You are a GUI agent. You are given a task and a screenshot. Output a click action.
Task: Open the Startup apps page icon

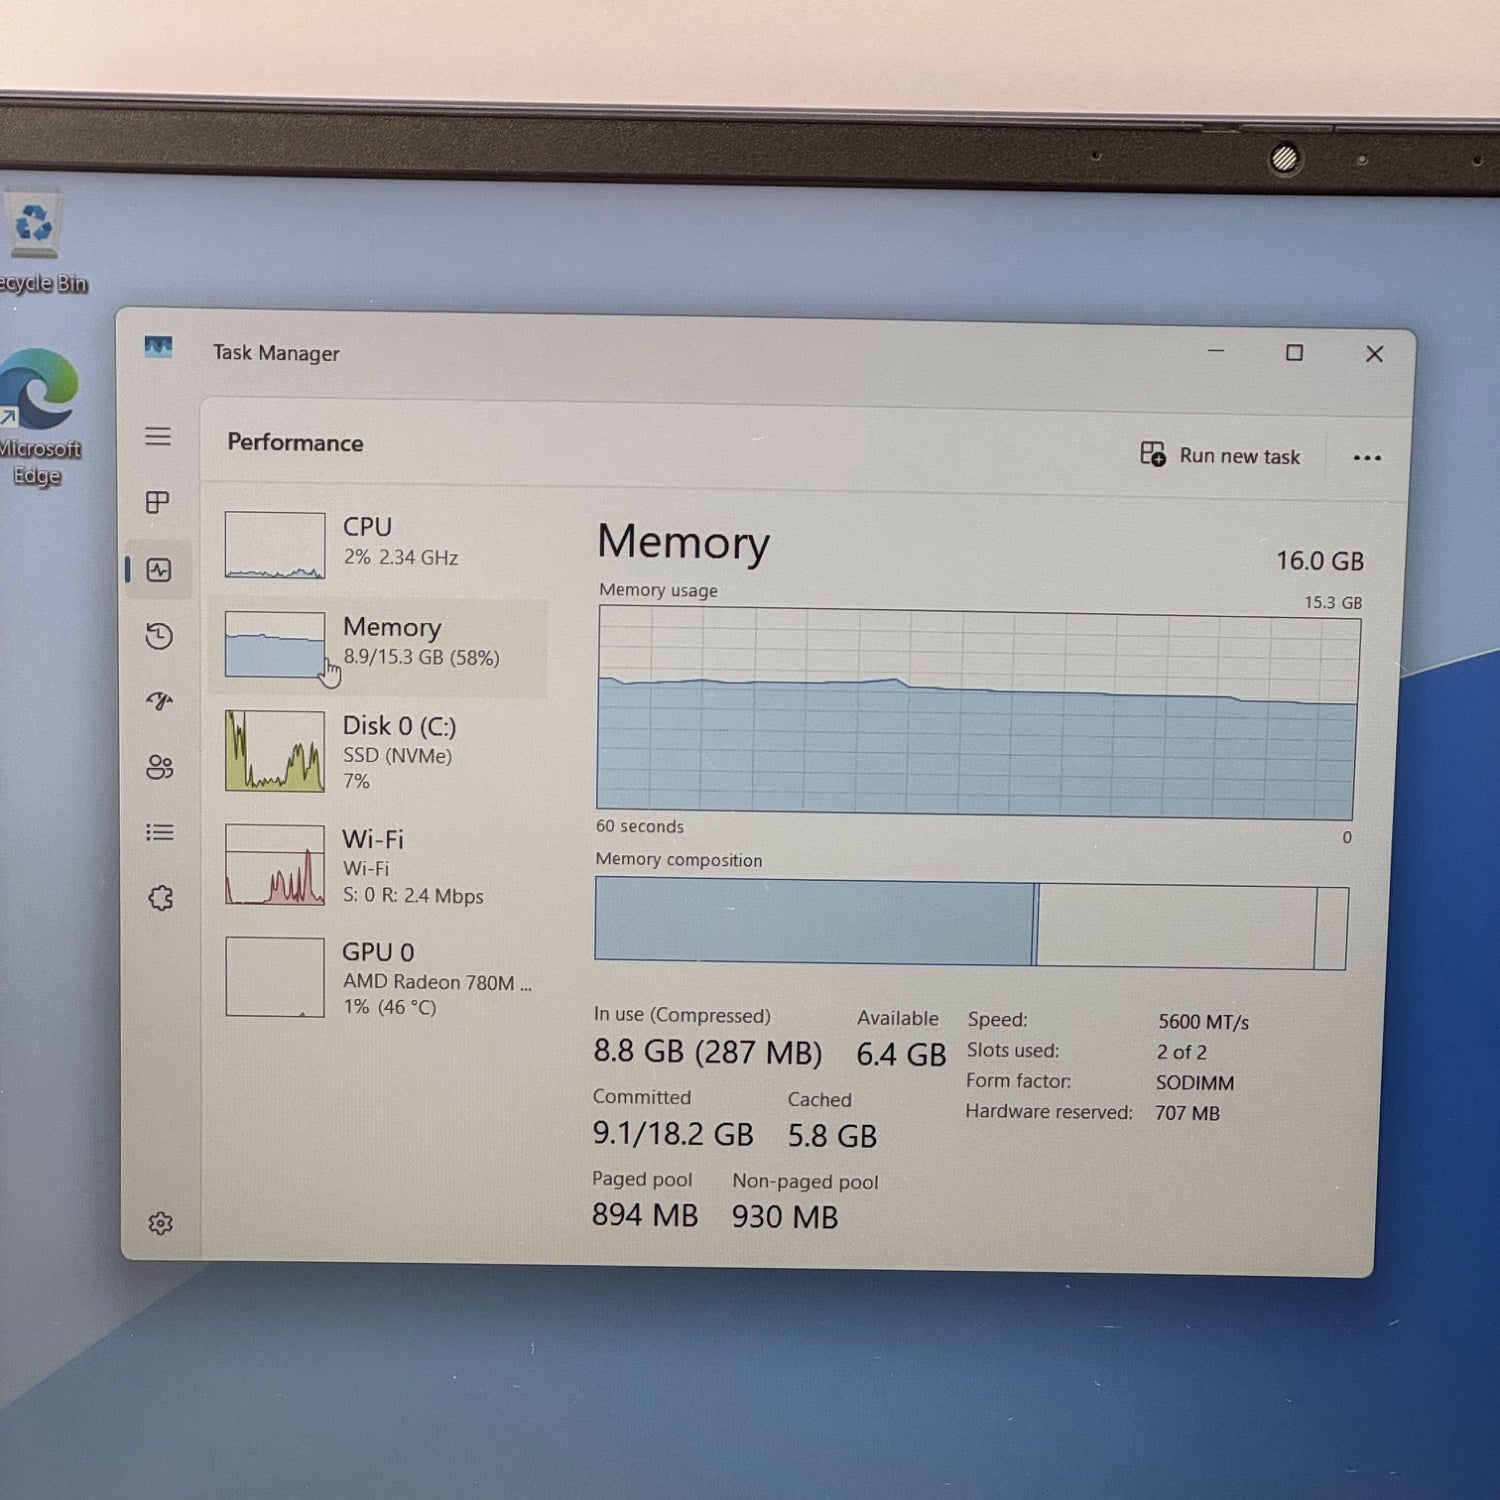tap(159, 701)
